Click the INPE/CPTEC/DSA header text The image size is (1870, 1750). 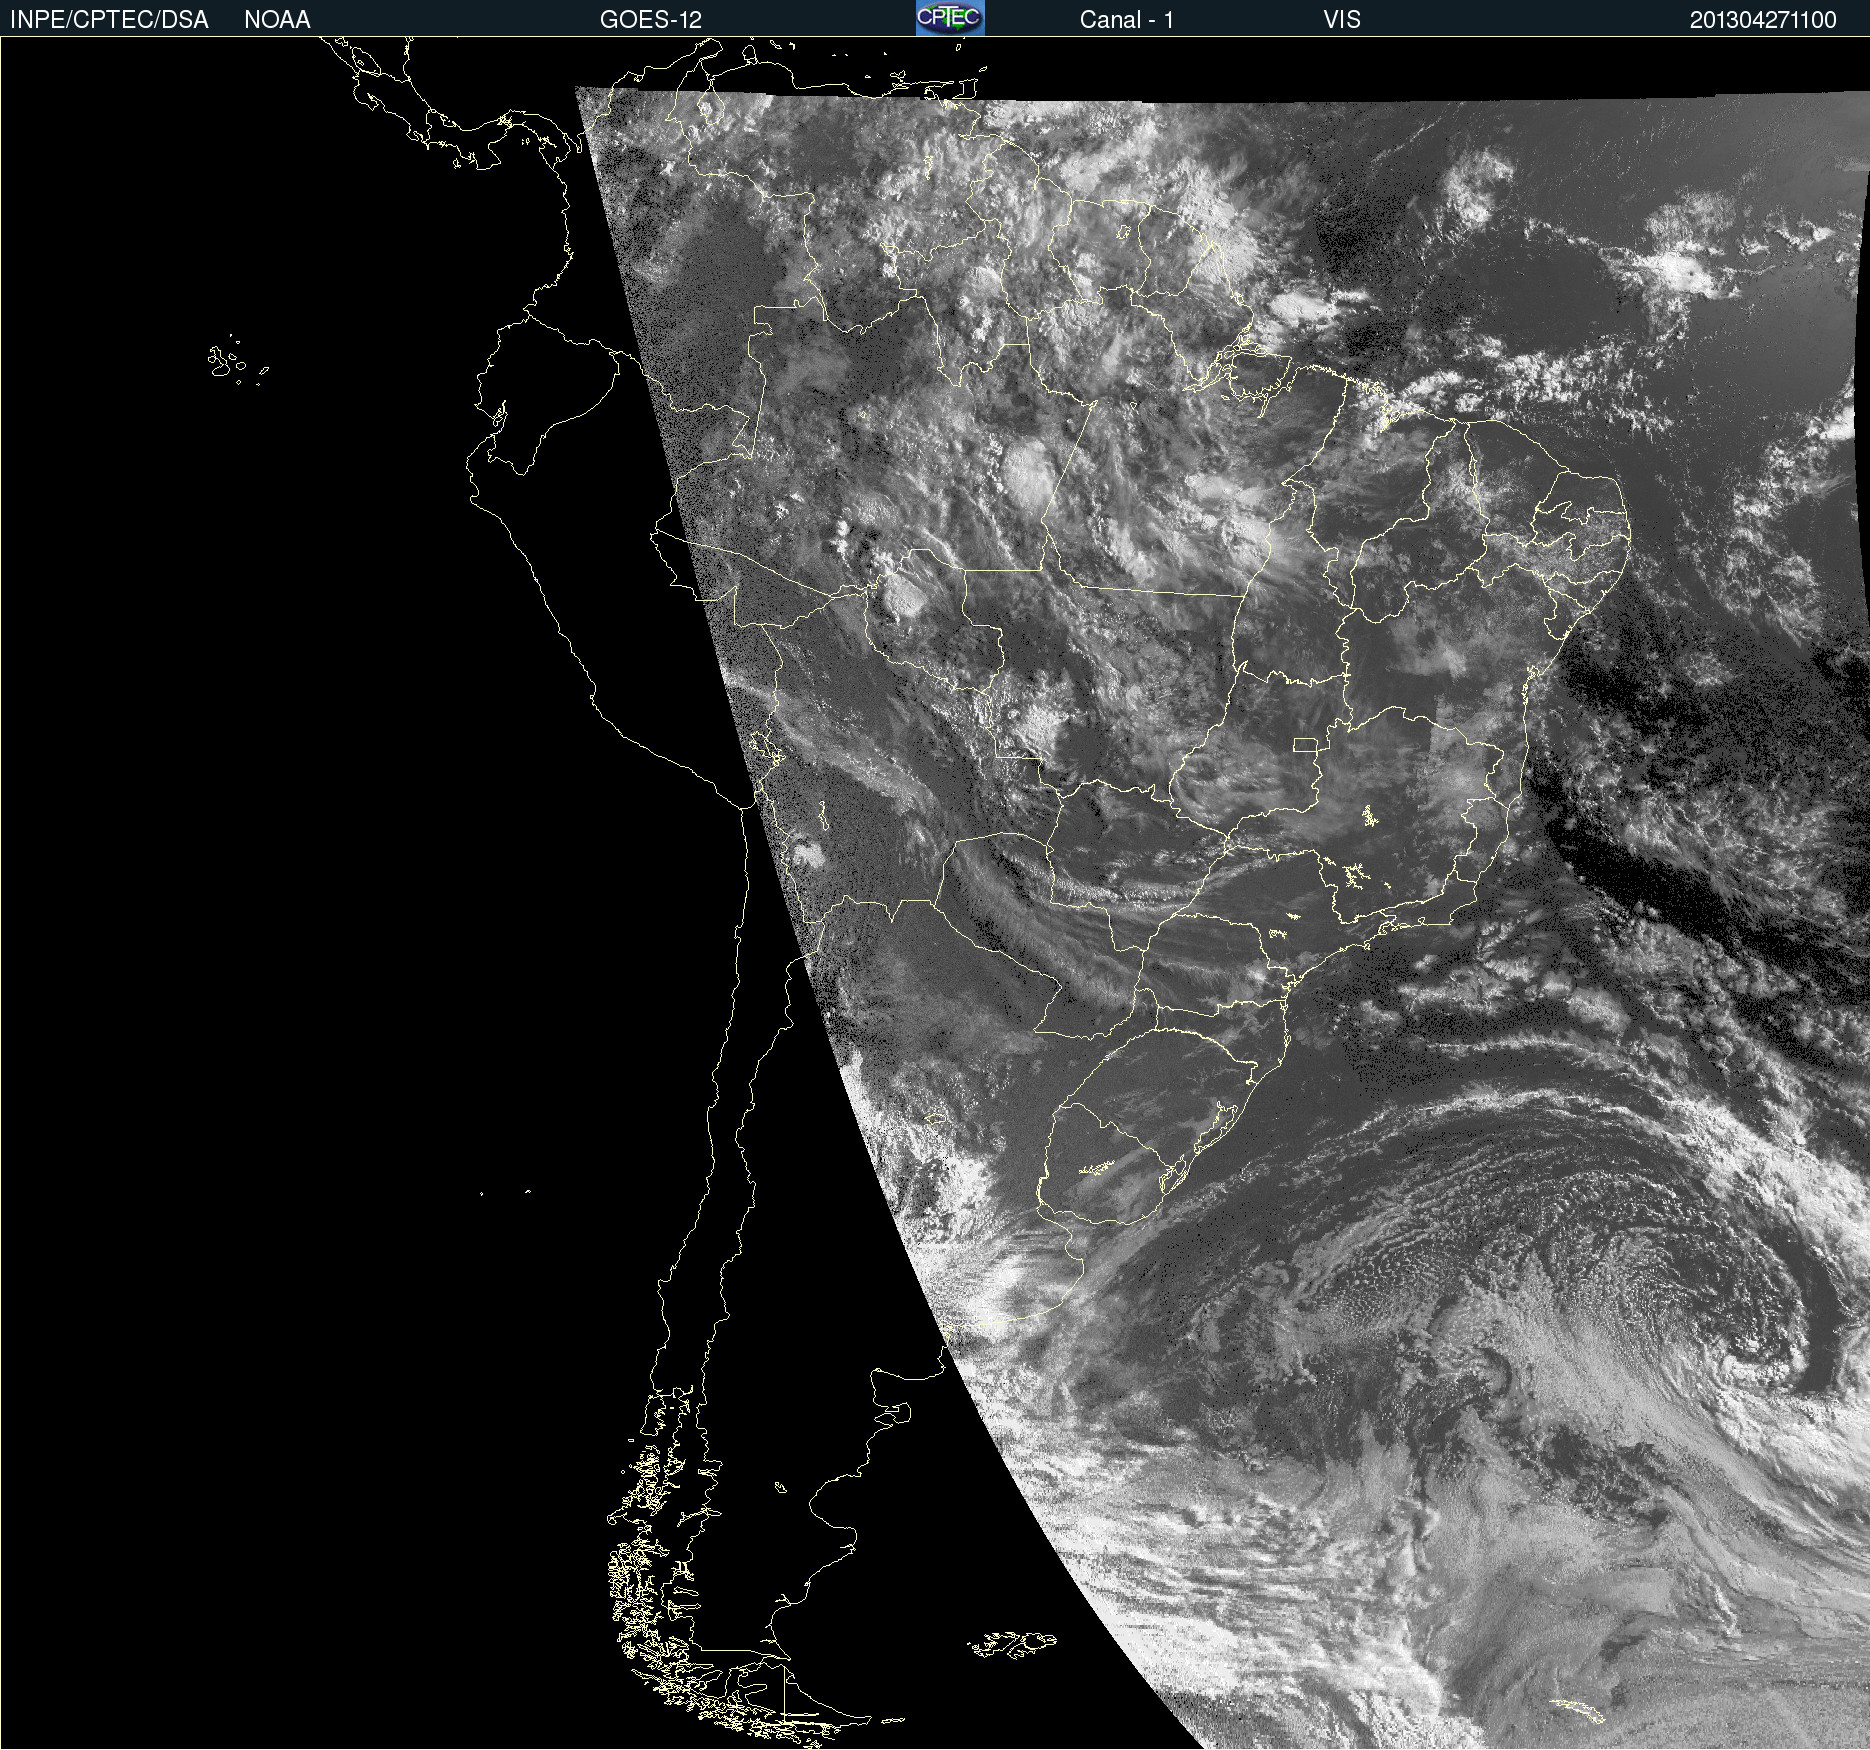109,20
